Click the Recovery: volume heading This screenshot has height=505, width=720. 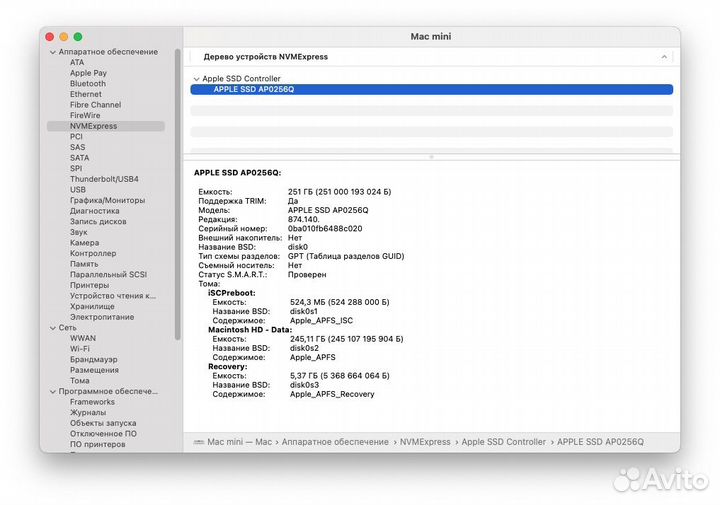pyautogui.click(x=228, y=366)
